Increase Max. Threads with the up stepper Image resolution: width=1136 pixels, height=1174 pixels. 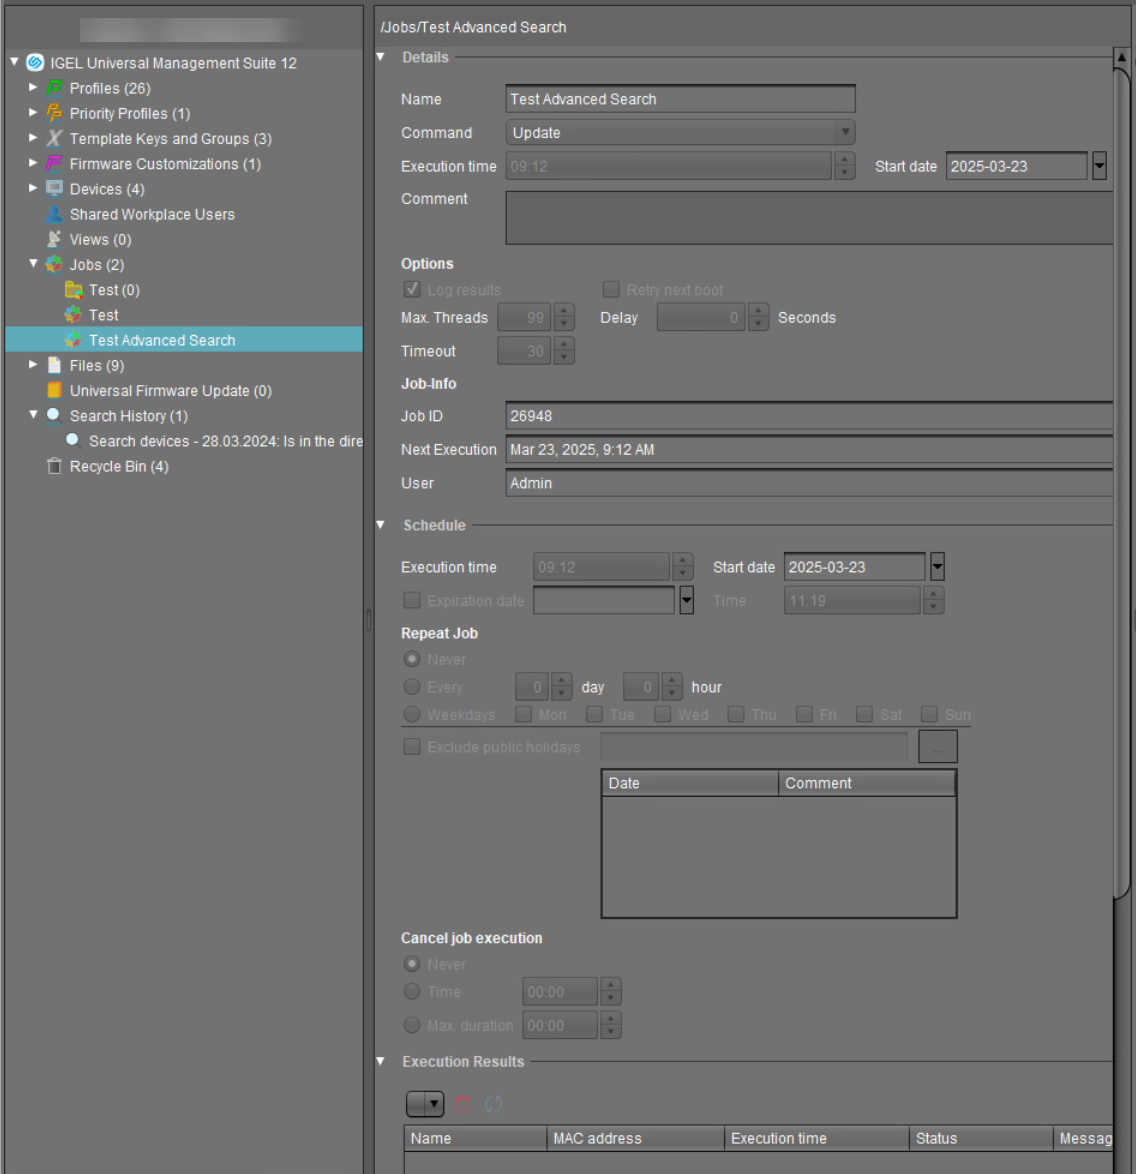[x=565, y=311]
